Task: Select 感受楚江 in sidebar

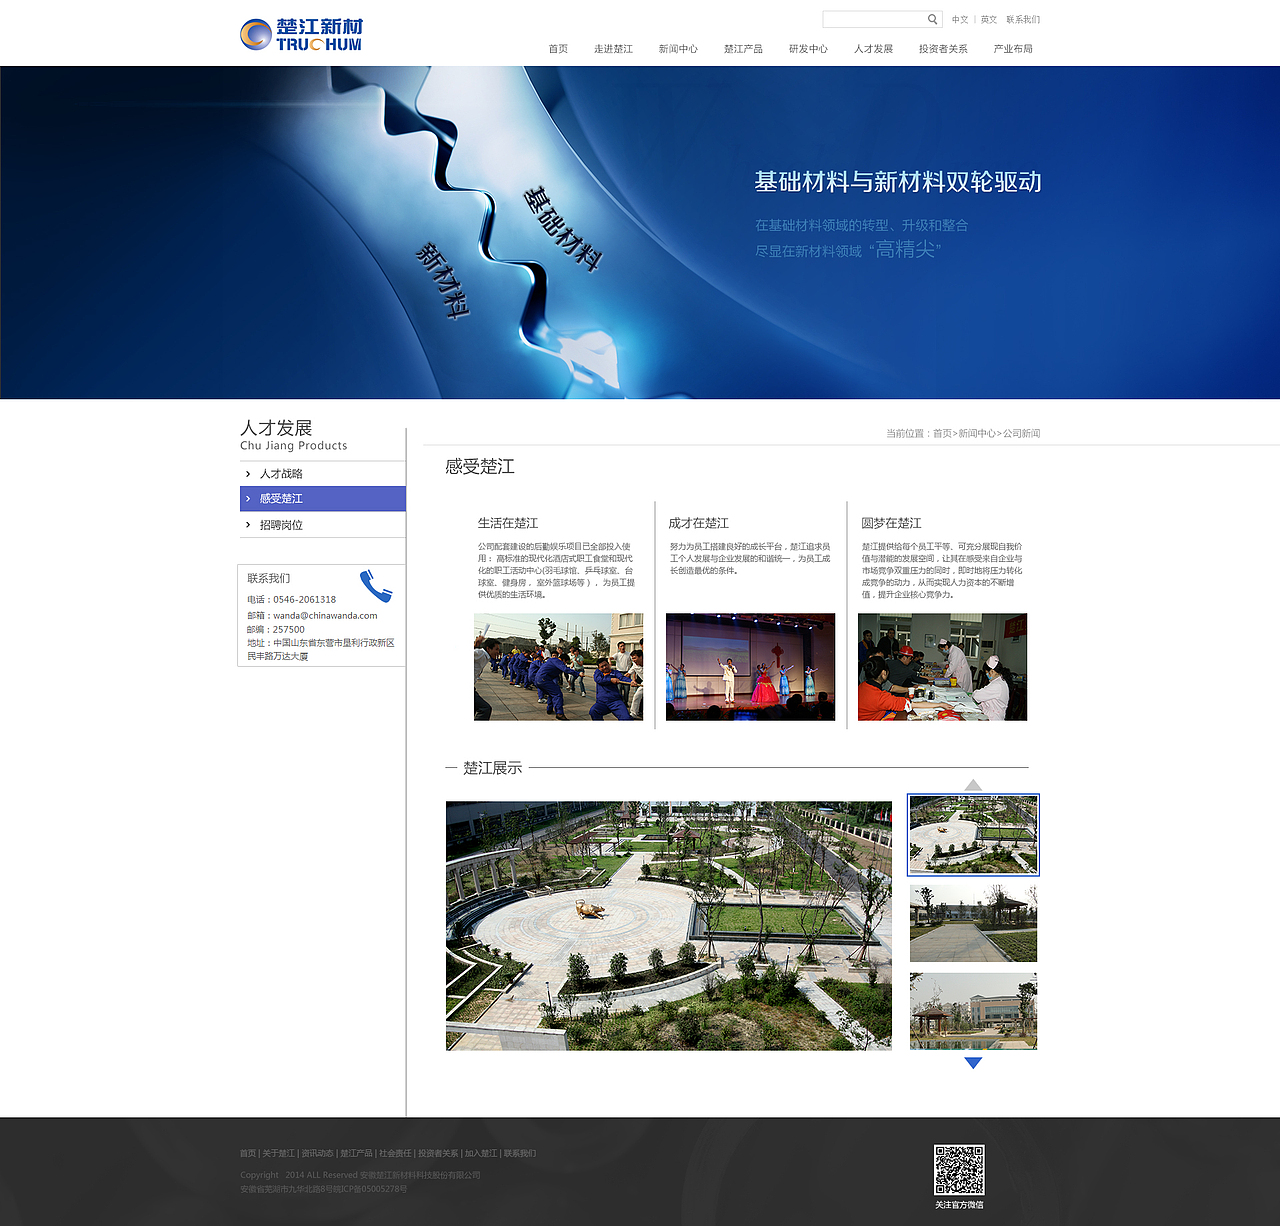Action: (x=323, y=498)
